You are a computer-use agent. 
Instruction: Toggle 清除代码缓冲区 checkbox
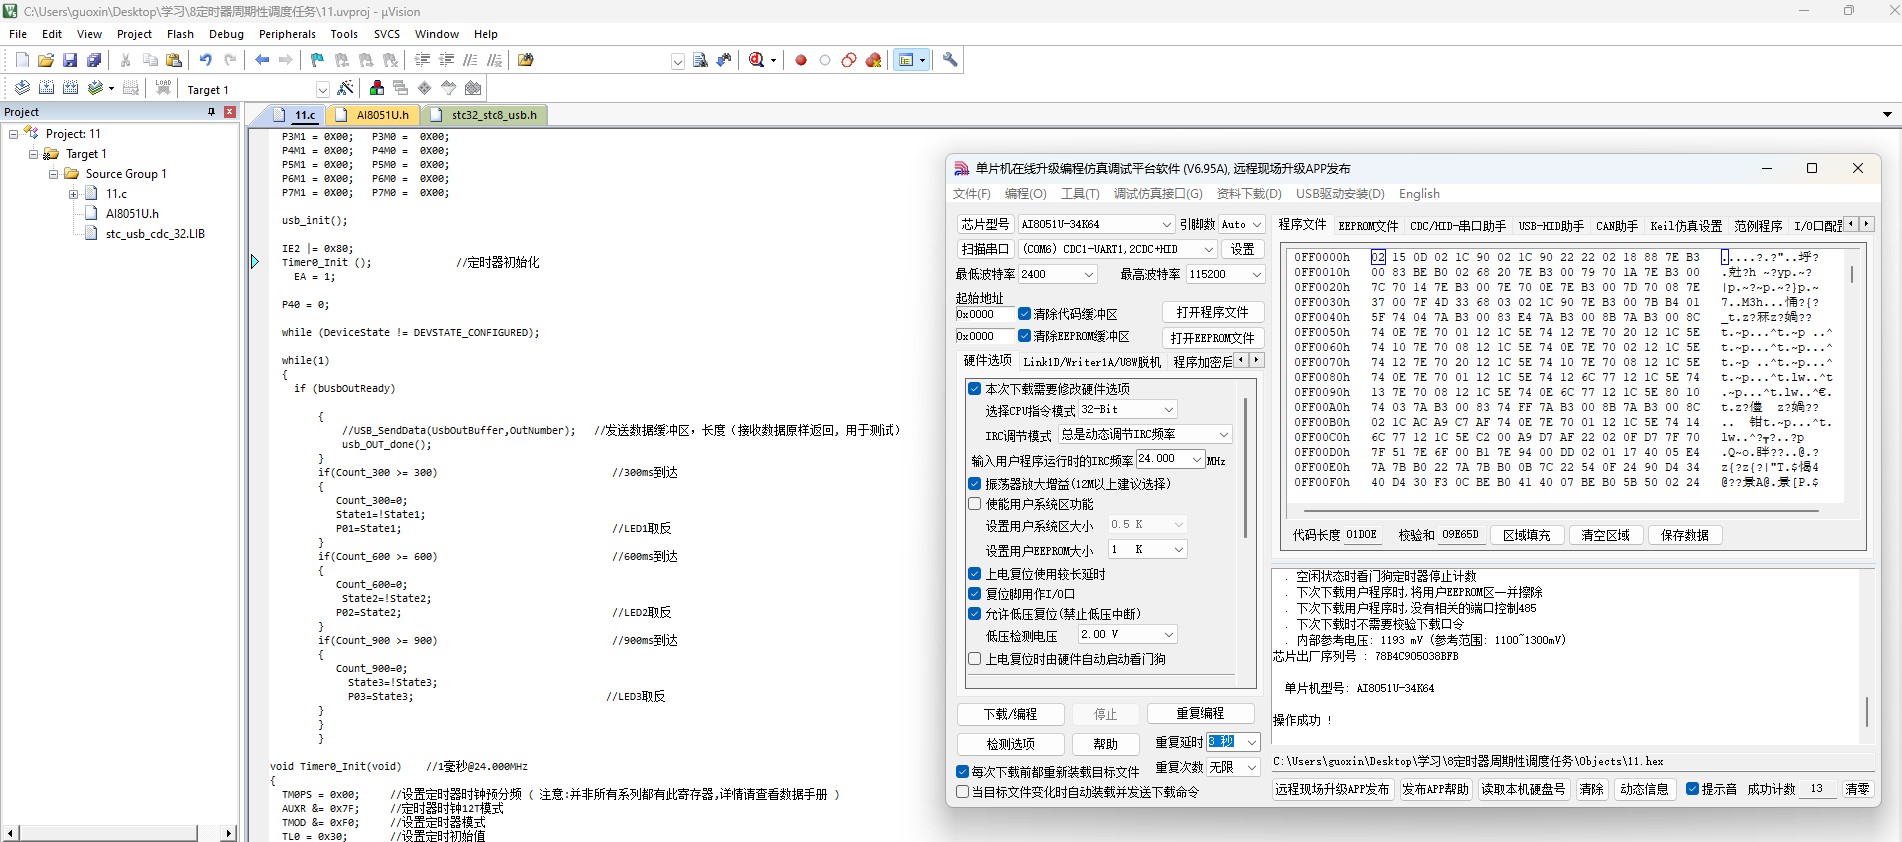coord(1025,314)
